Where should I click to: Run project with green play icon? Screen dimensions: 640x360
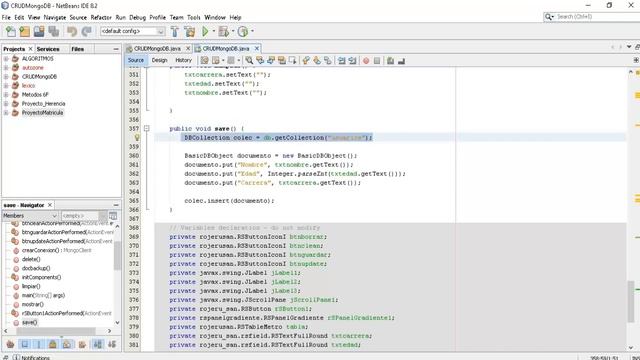point(205,31)
